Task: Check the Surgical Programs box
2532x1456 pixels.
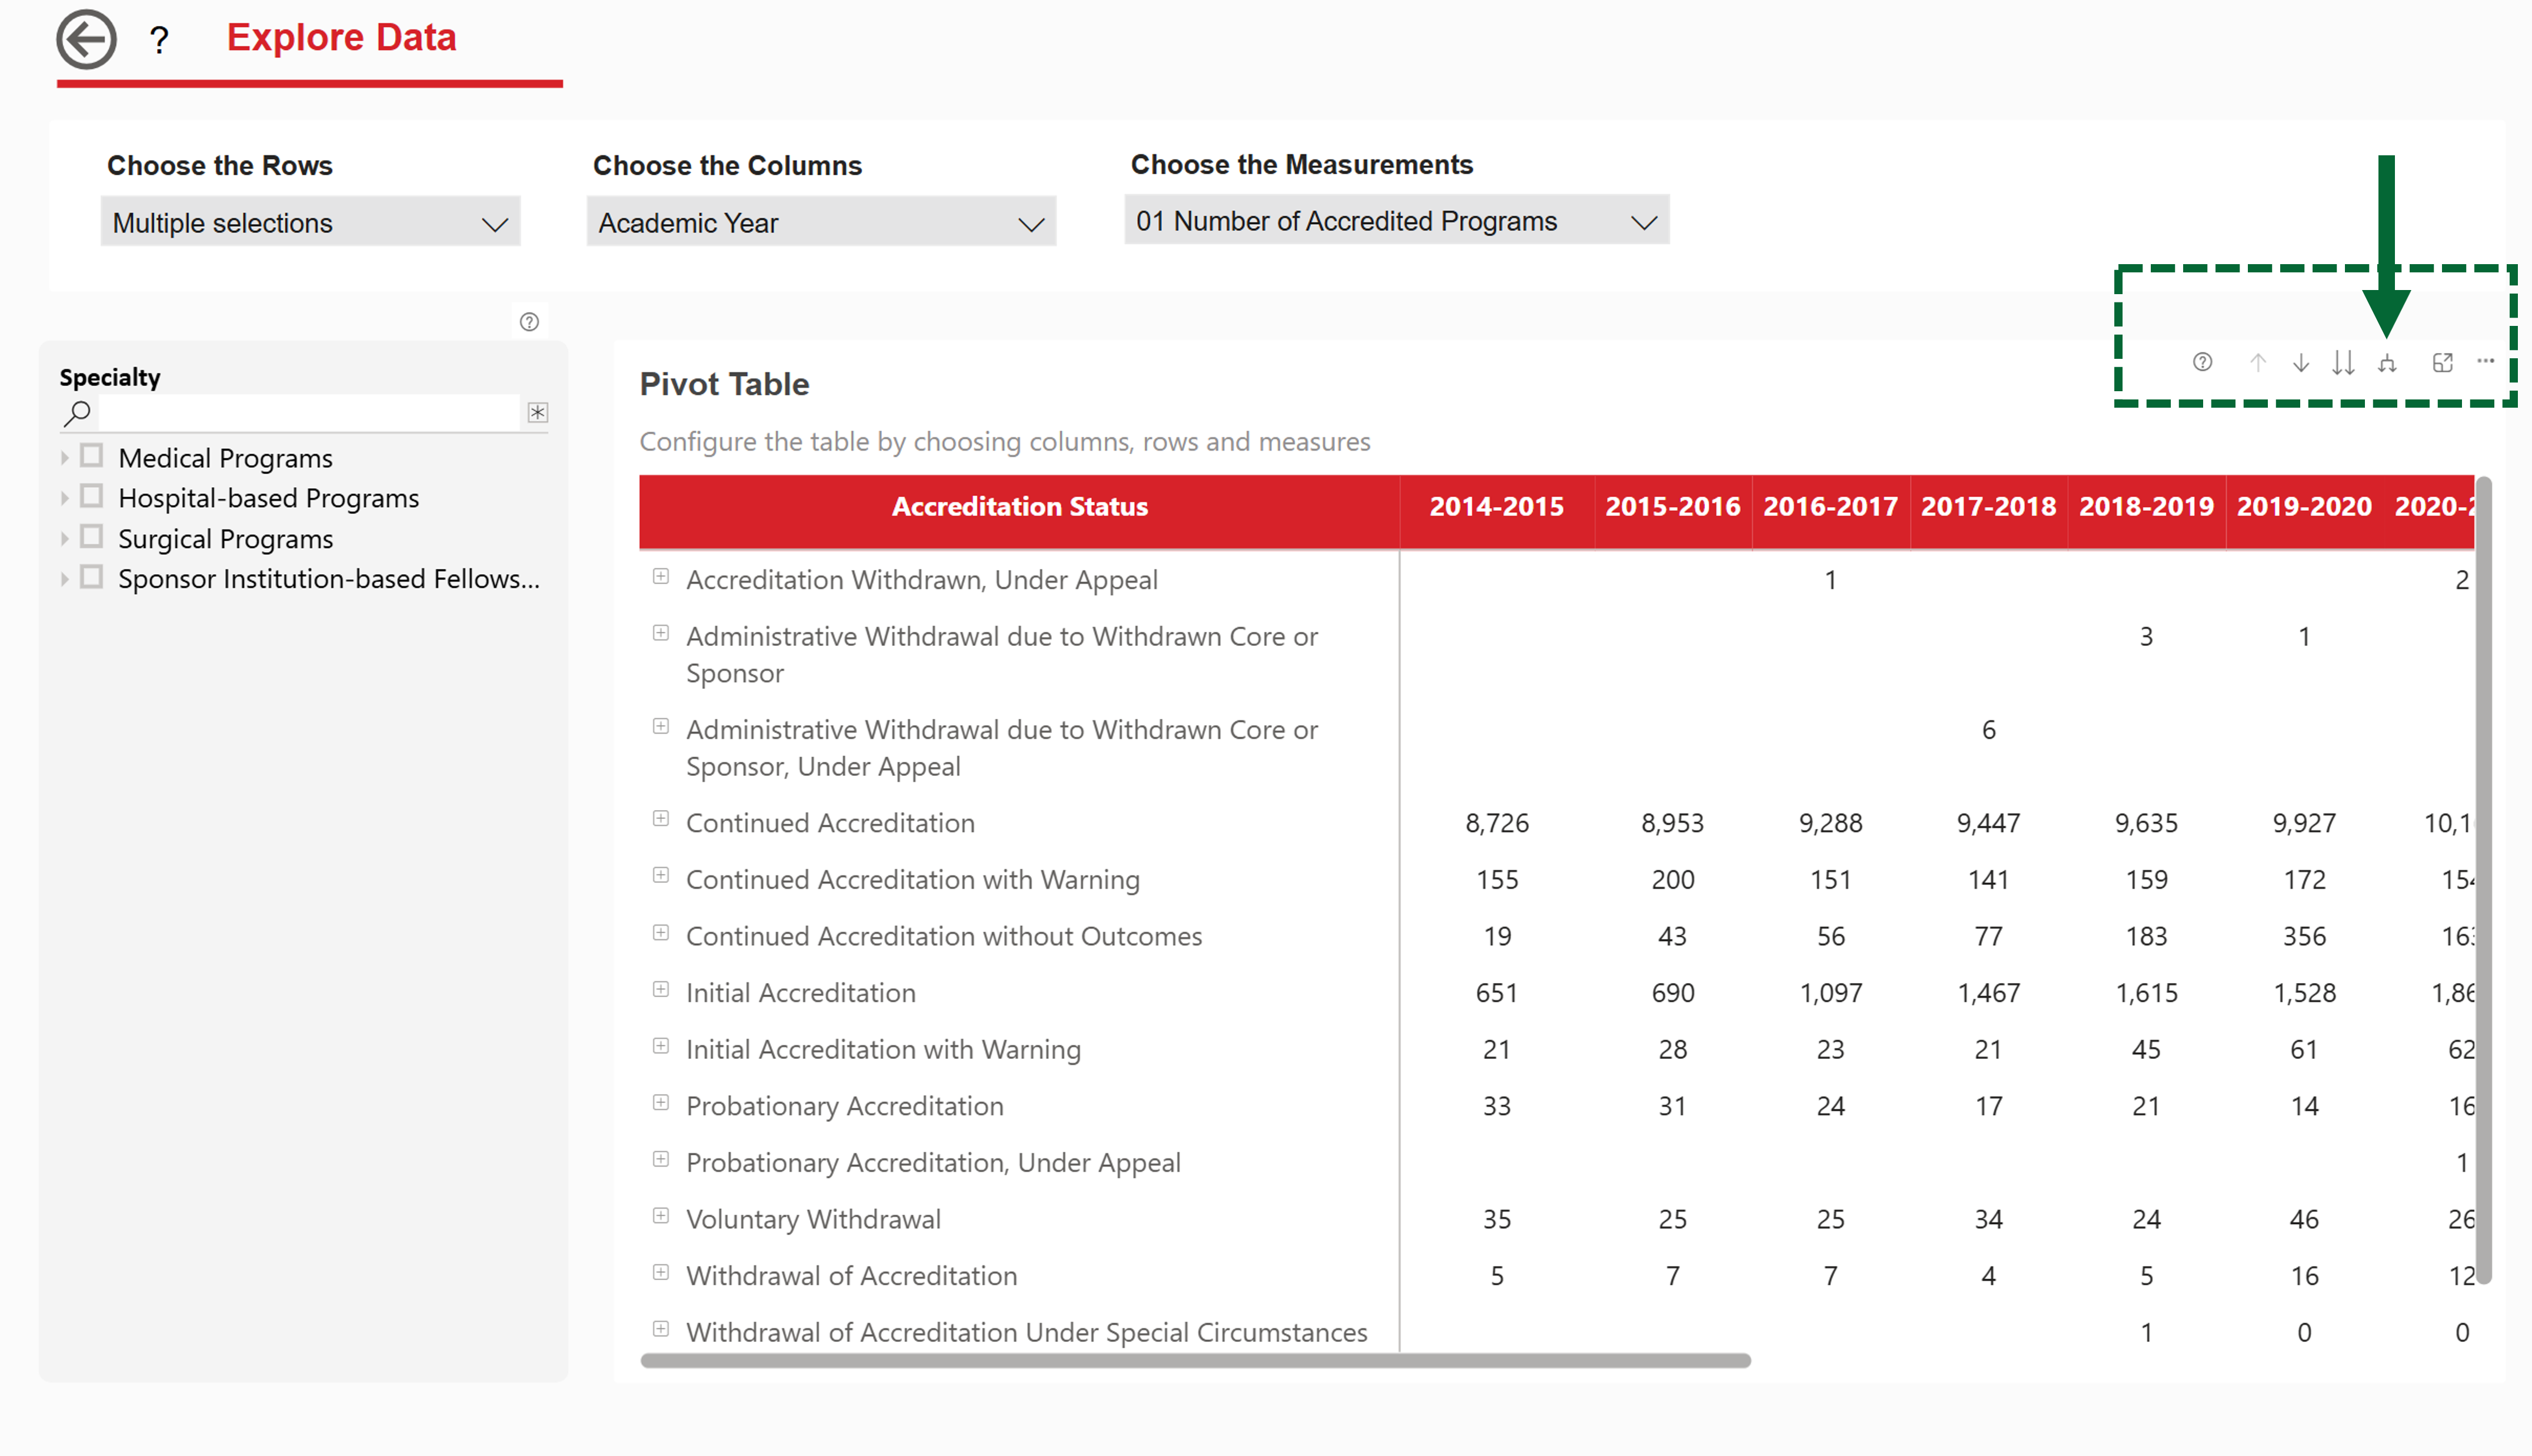Action: (x=91, y=537)
